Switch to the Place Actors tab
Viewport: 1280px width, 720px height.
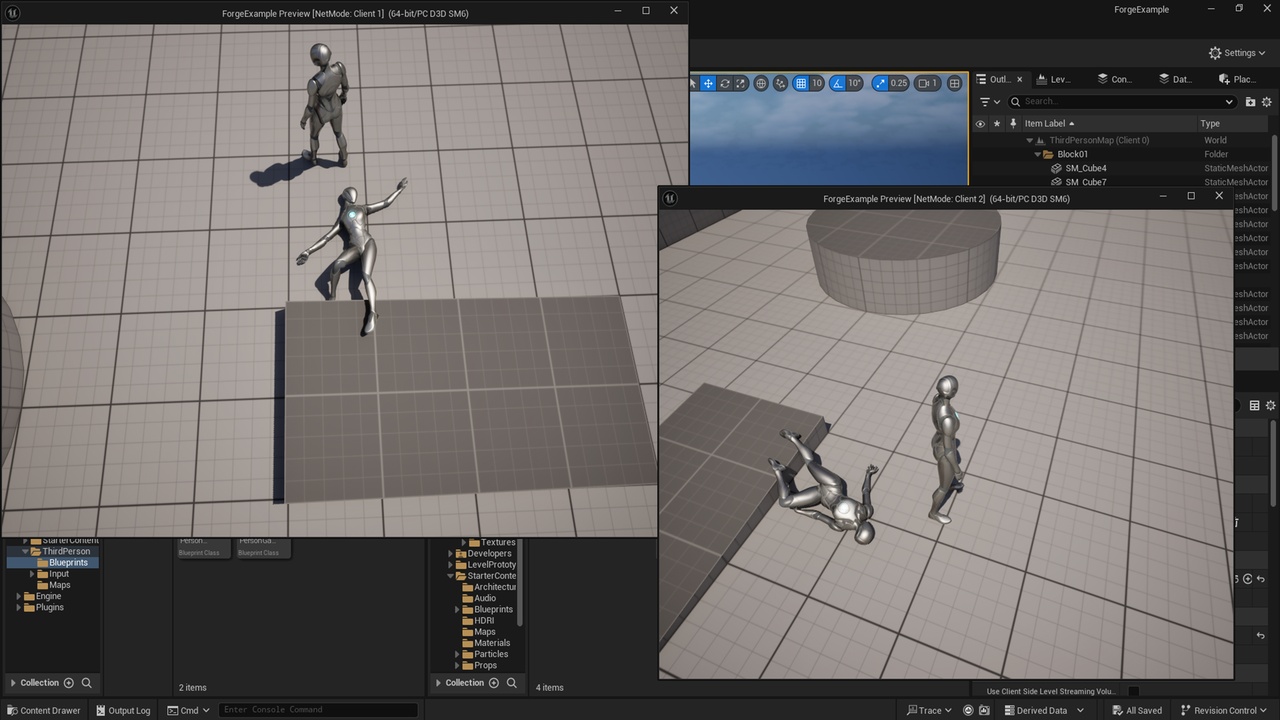tap(1237, 79)
